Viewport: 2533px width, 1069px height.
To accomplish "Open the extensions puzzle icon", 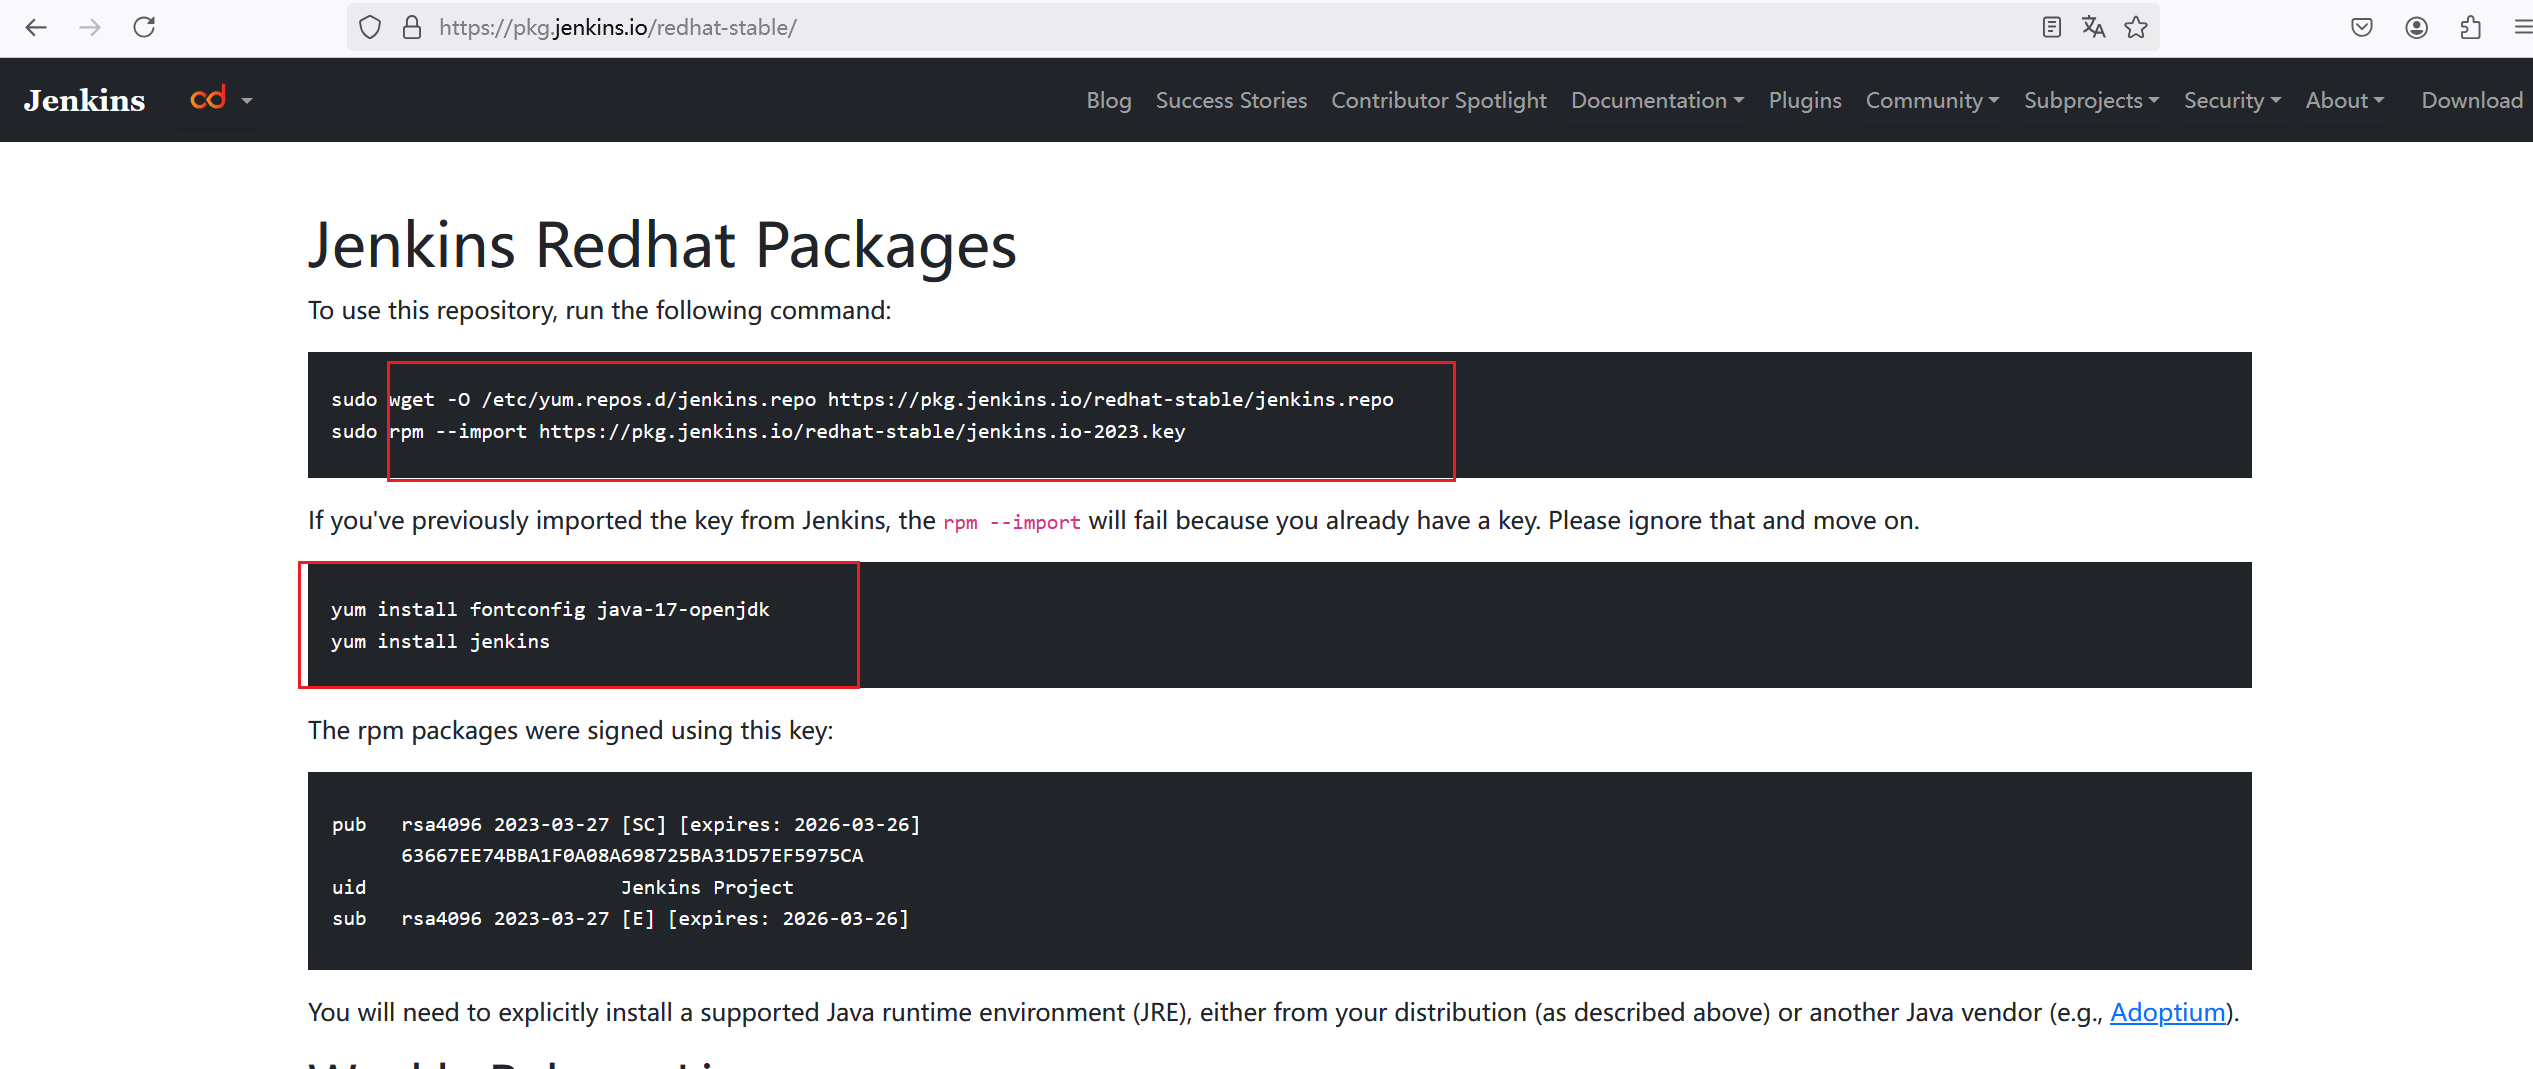I will tap(2471, 27).
